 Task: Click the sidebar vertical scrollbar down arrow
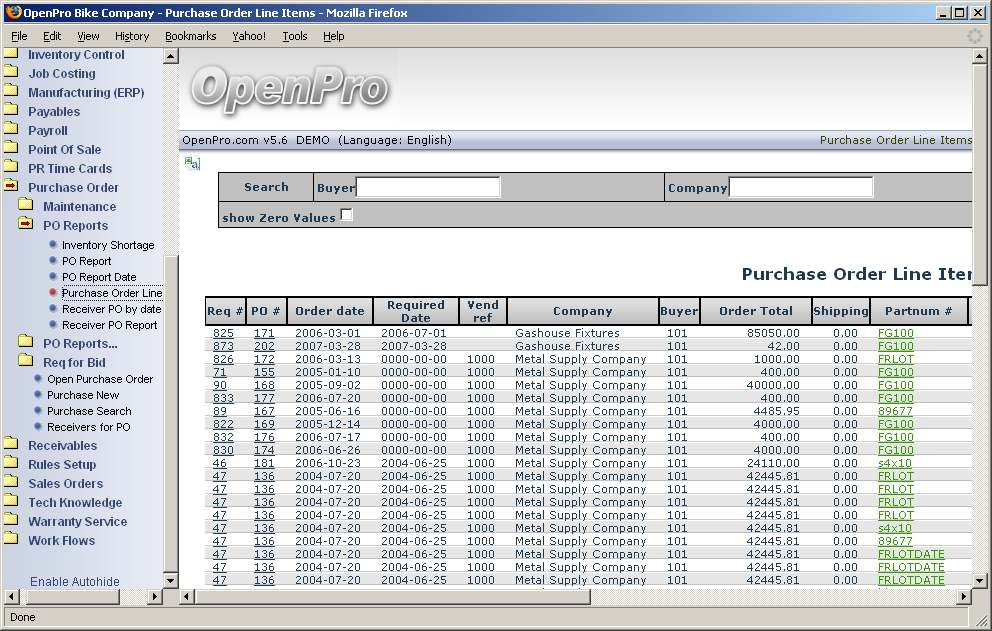pyautogui.click(x=170, y=580)
